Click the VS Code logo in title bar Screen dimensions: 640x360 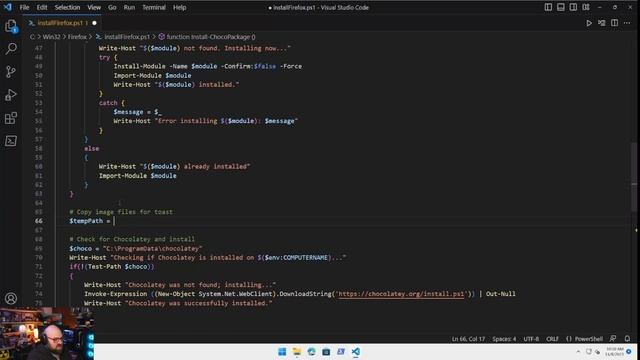(8, 7)
